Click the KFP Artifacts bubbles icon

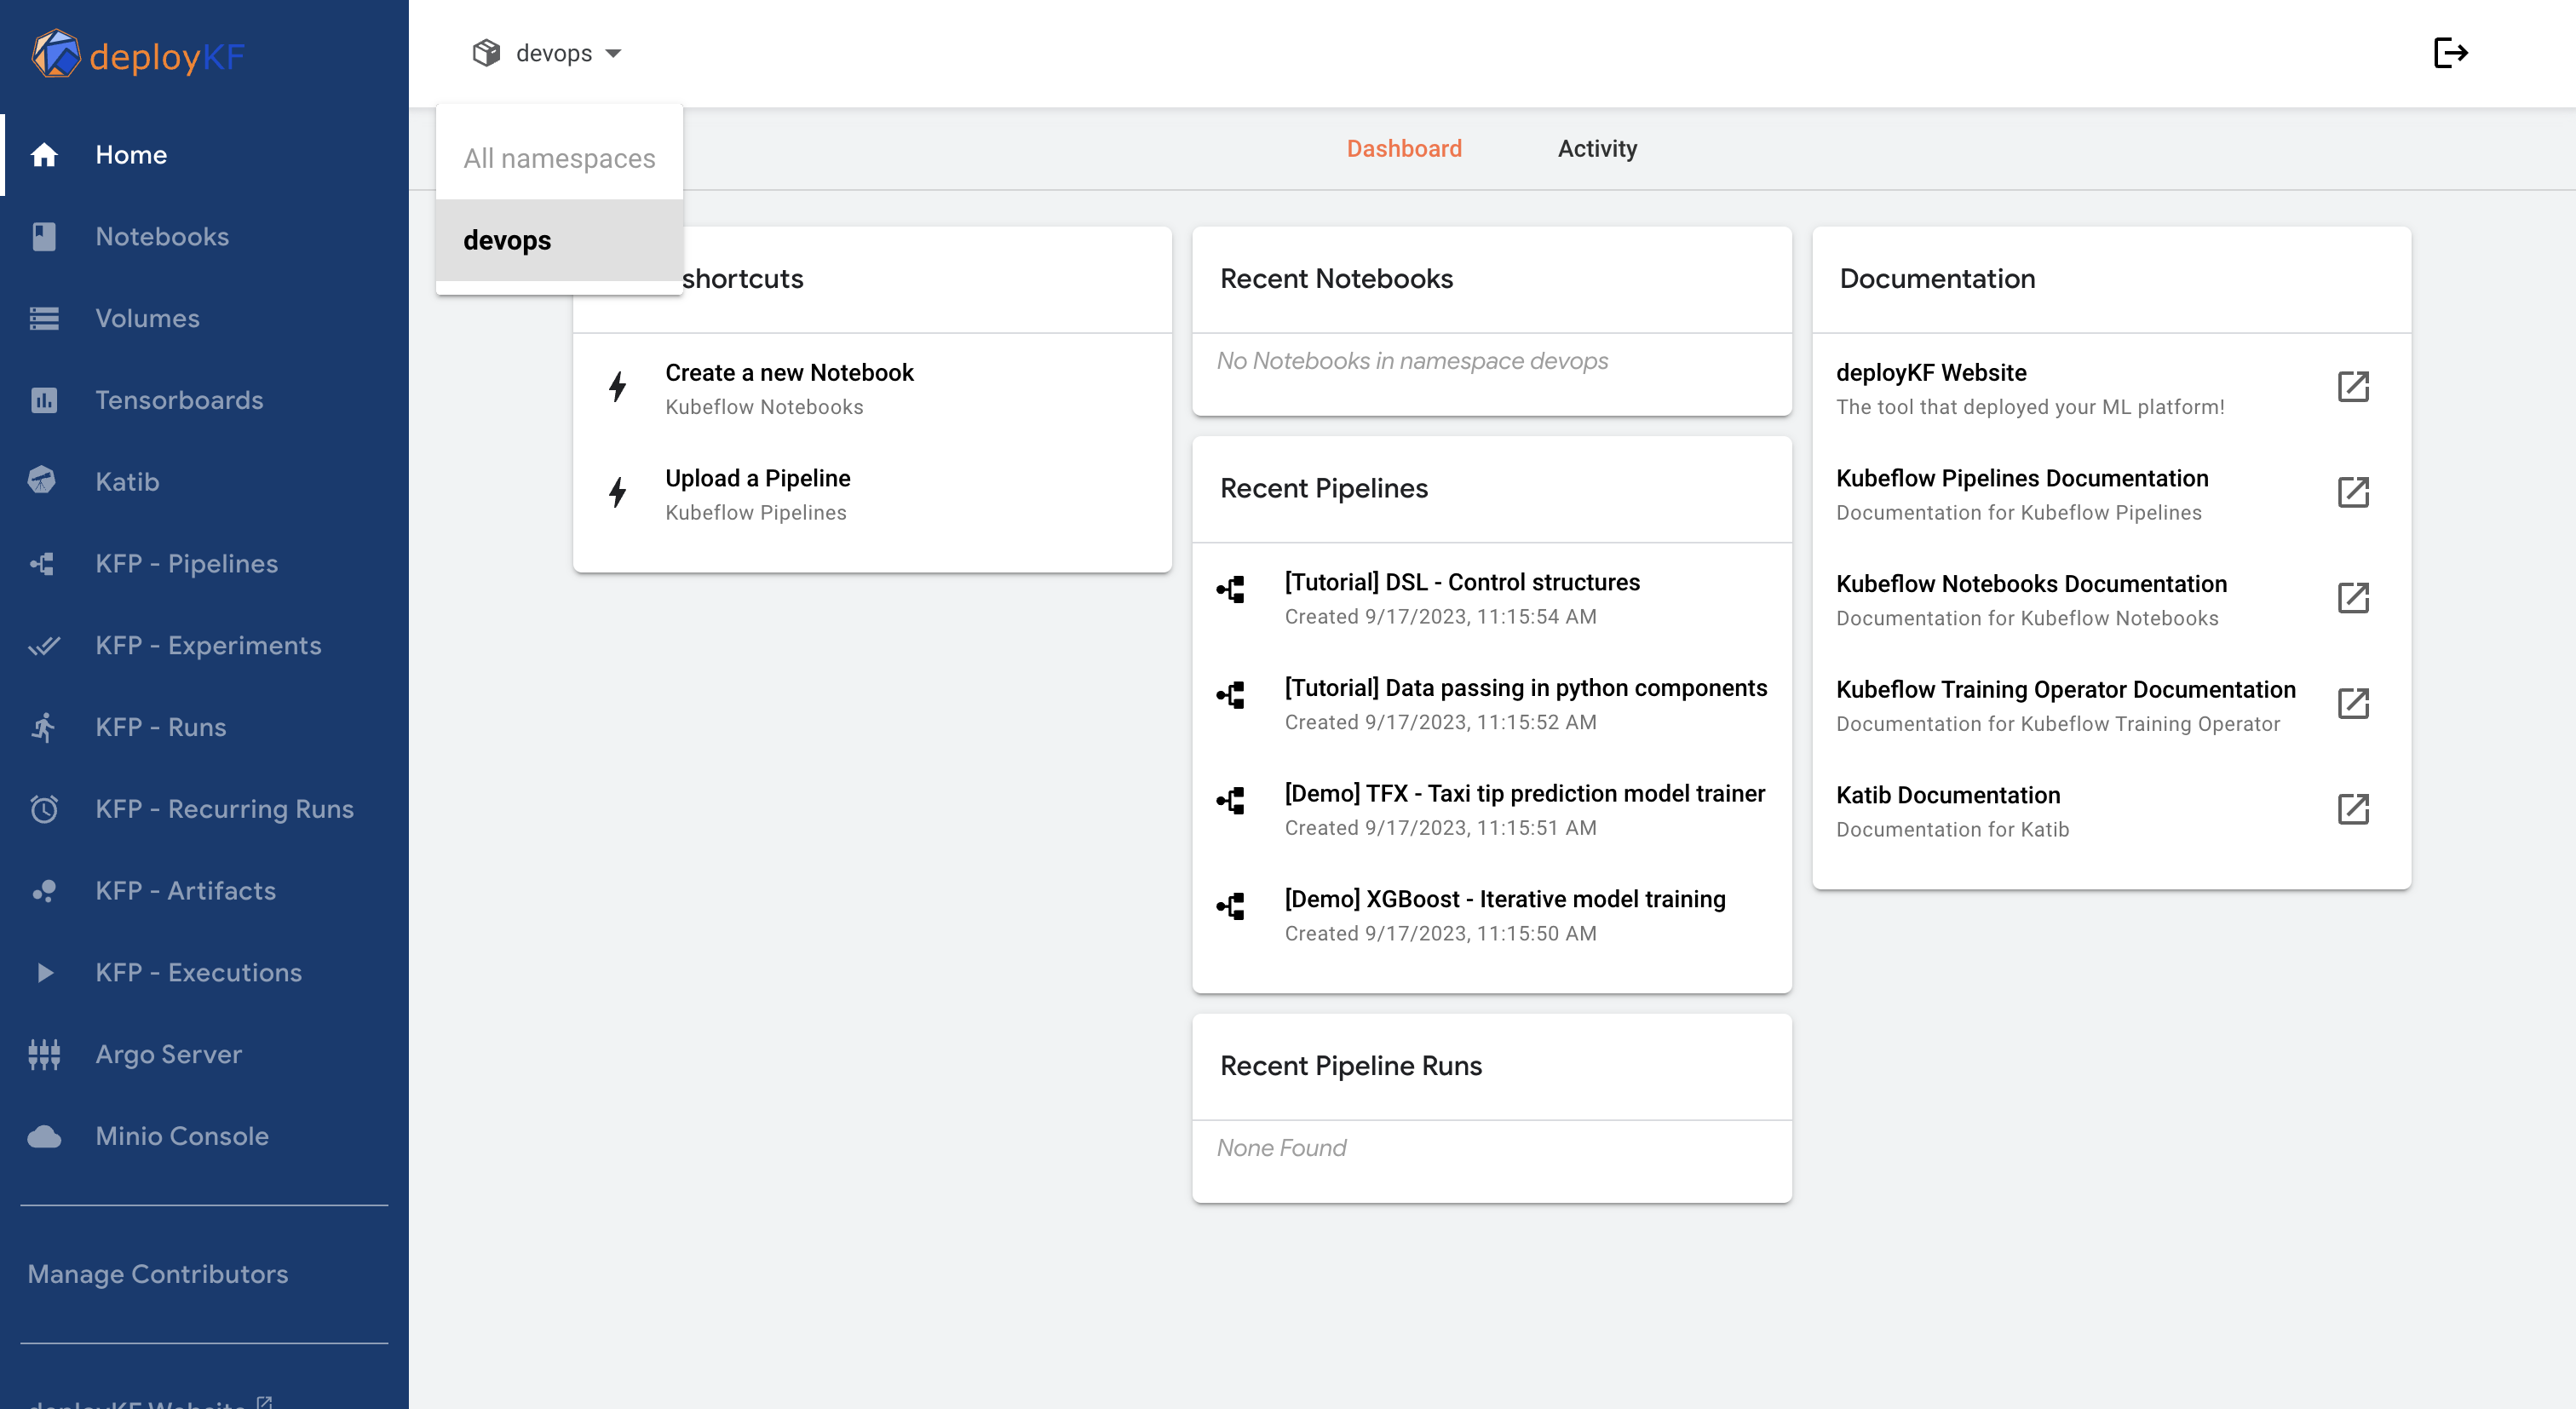coord(44,891)
